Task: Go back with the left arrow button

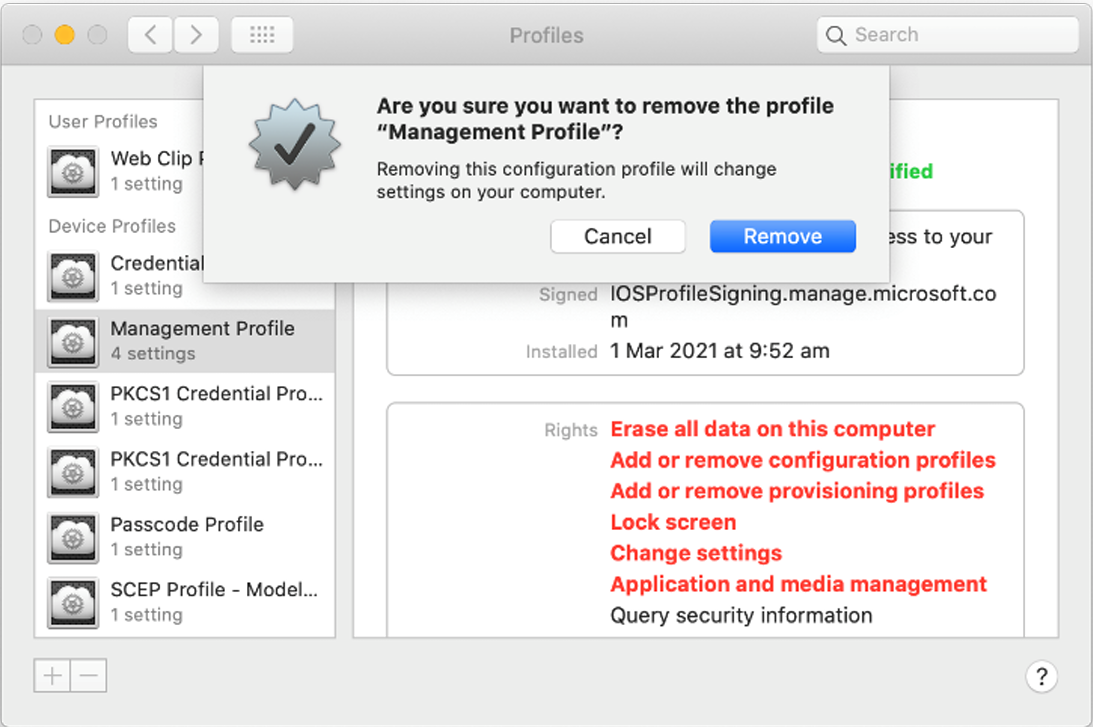Action: pos(150,35)
